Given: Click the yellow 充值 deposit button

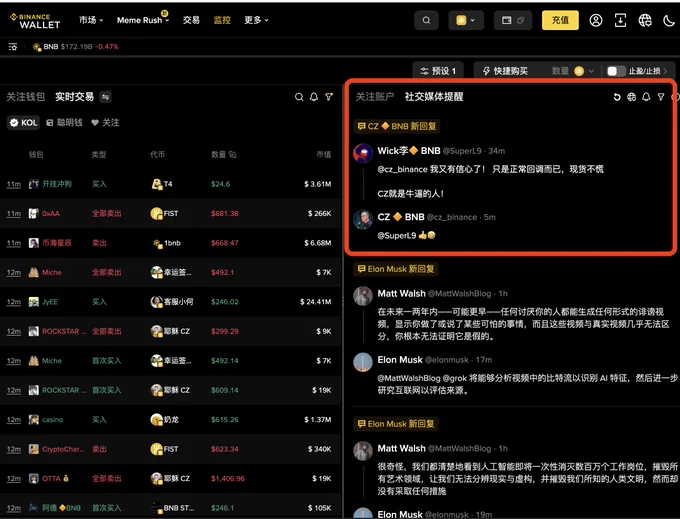Looking at the screenshot, I should pyautogui.click(x=560, y=20).
